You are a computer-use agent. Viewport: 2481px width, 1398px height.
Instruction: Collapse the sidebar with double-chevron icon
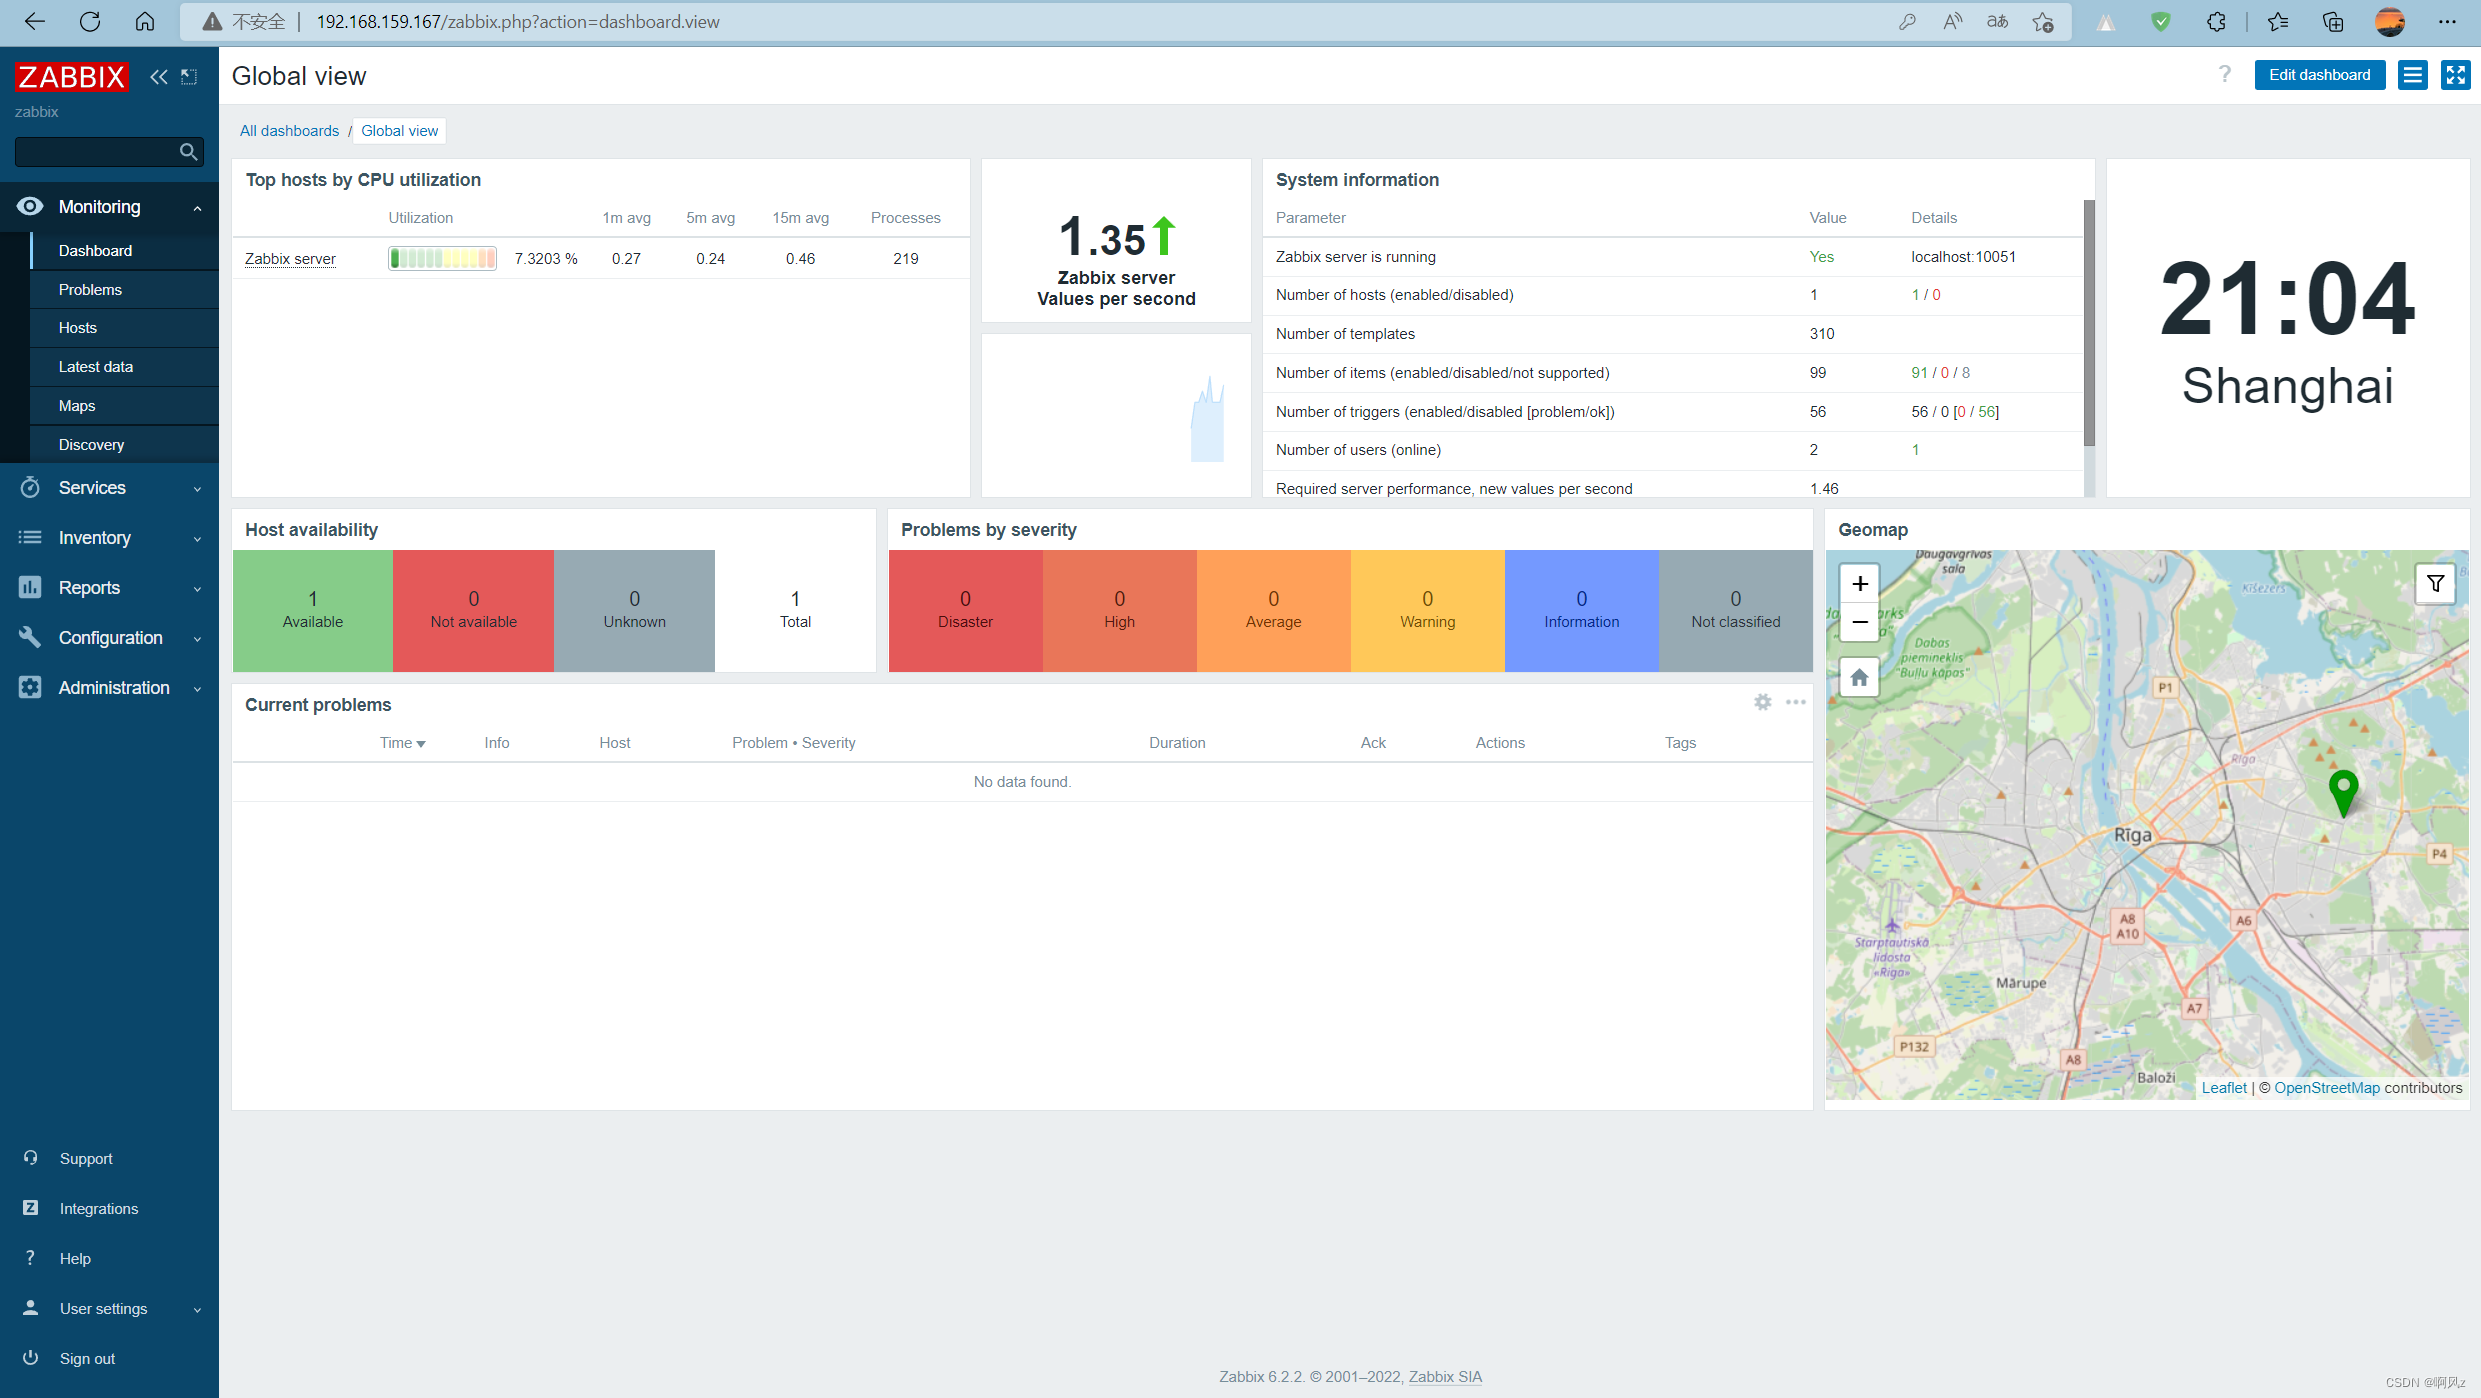pyautogui.click(x=158, y=76)
